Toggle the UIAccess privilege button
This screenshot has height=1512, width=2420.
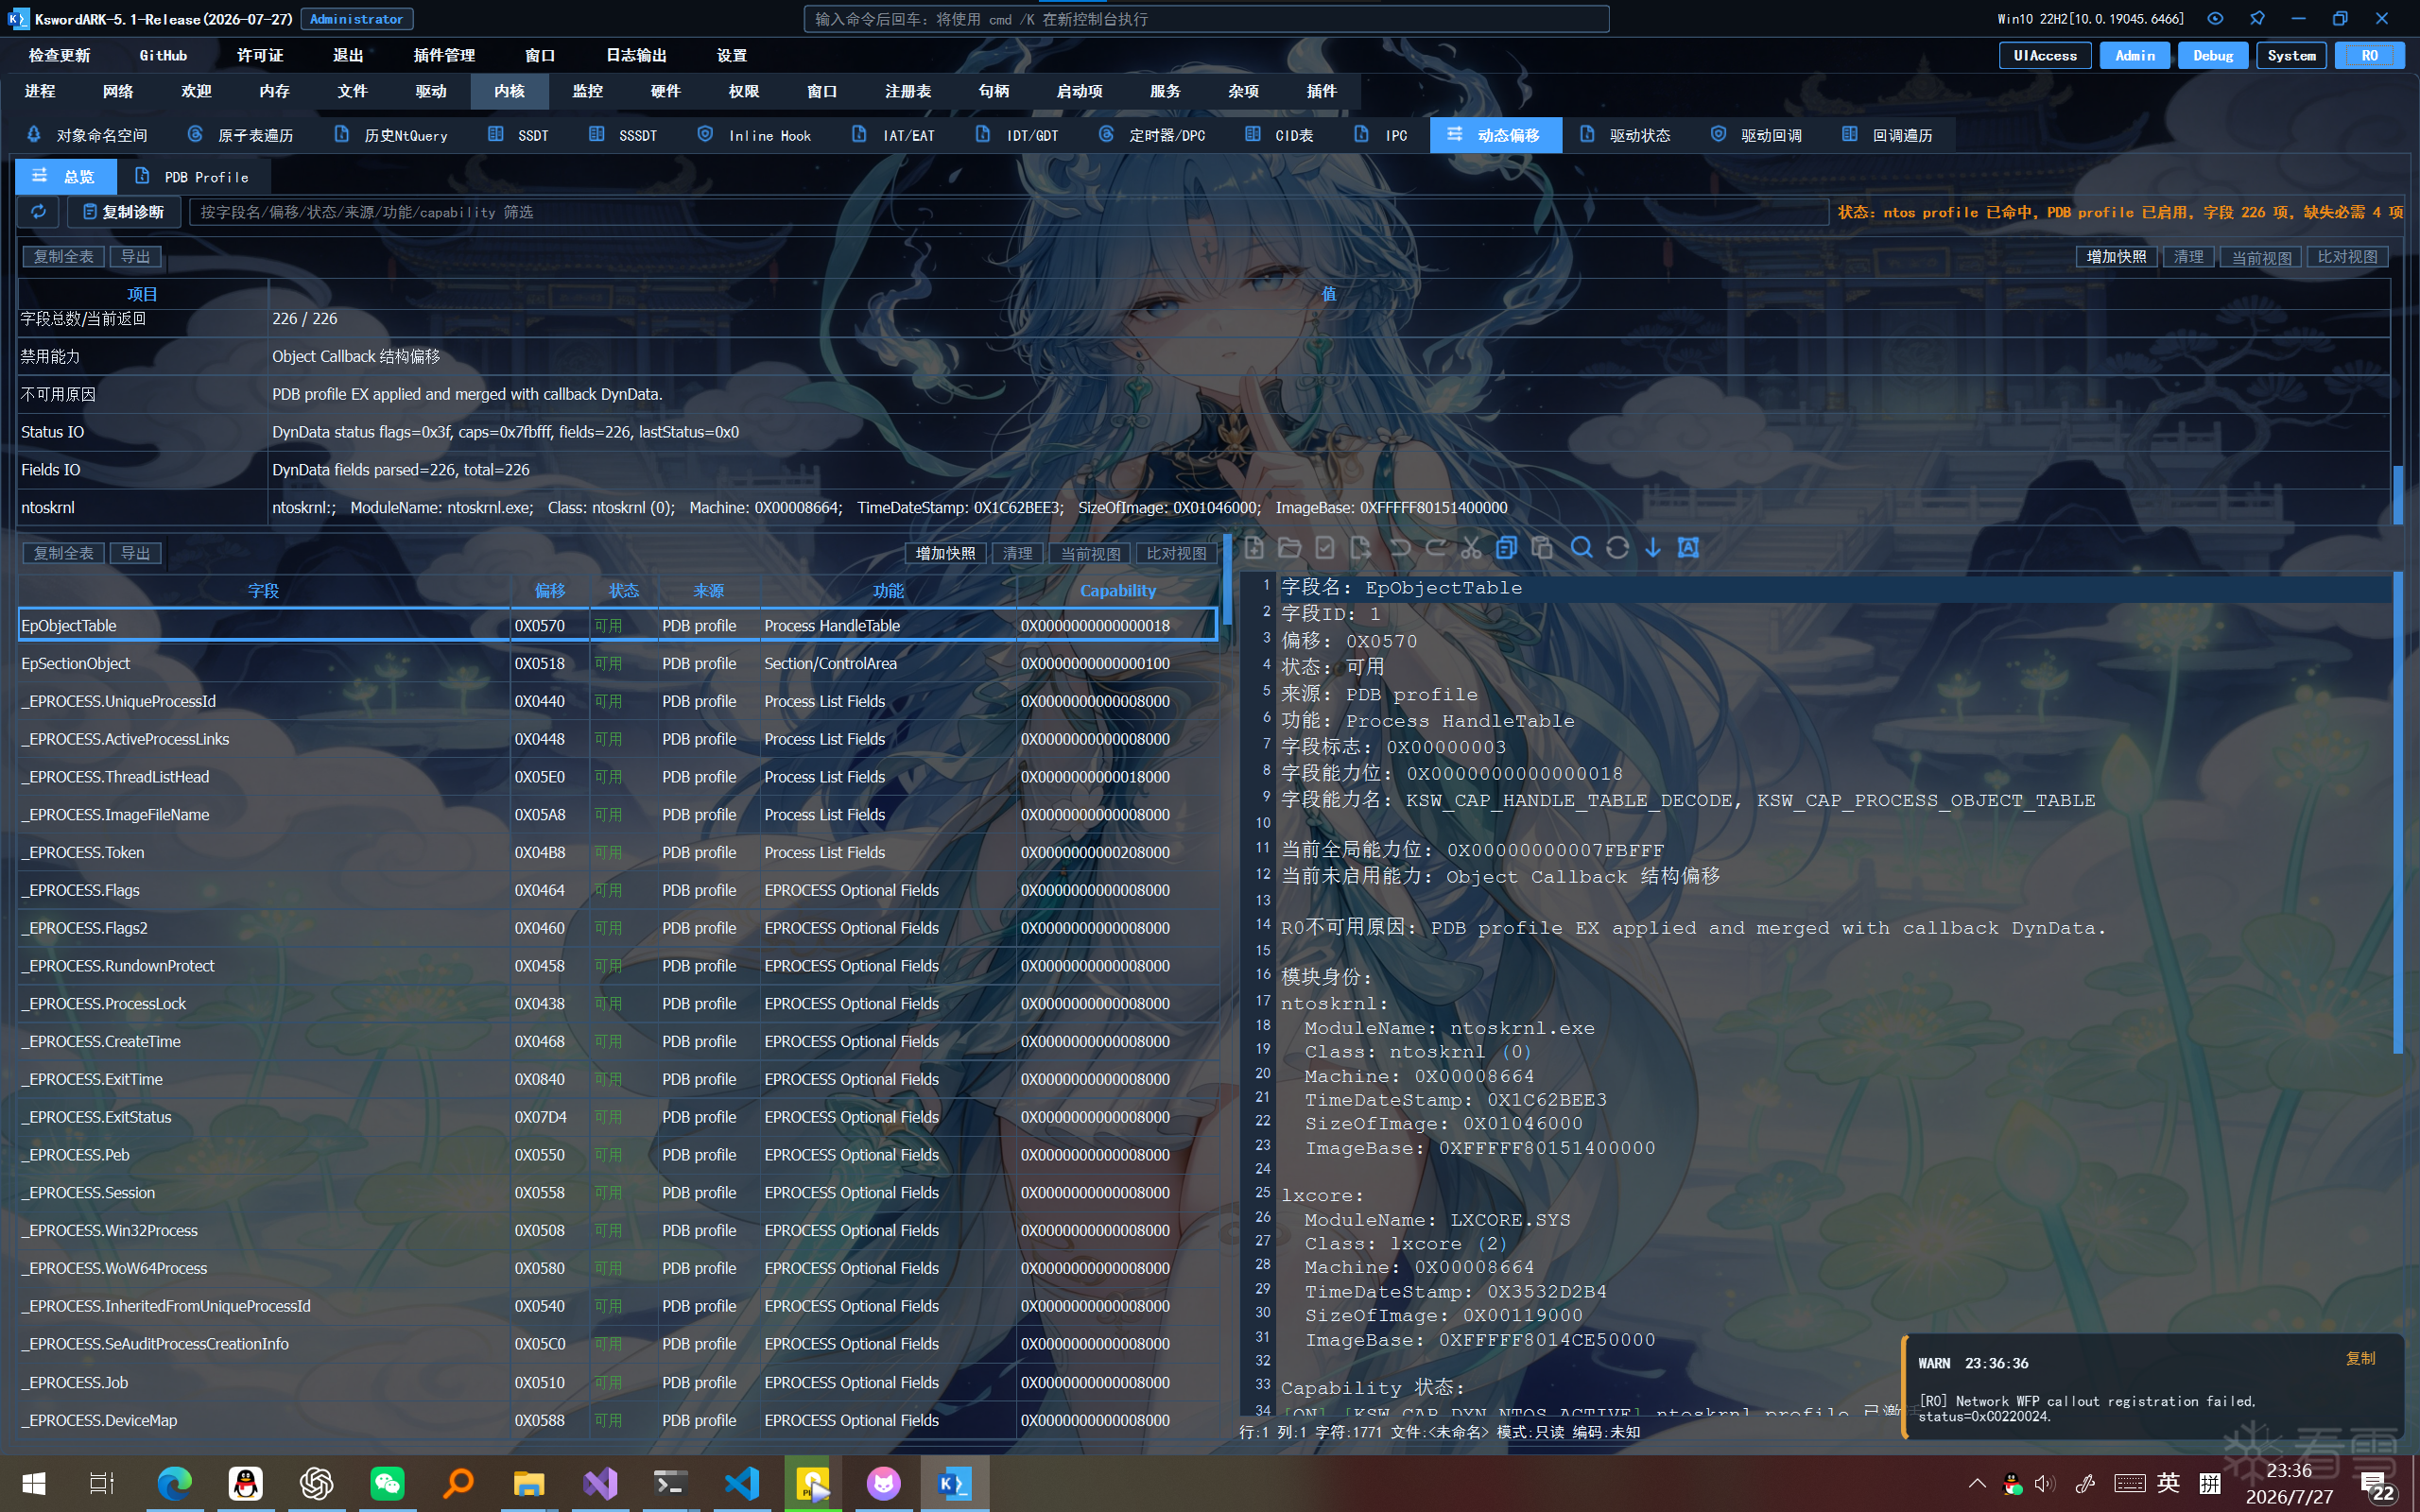click(2045, 56)
